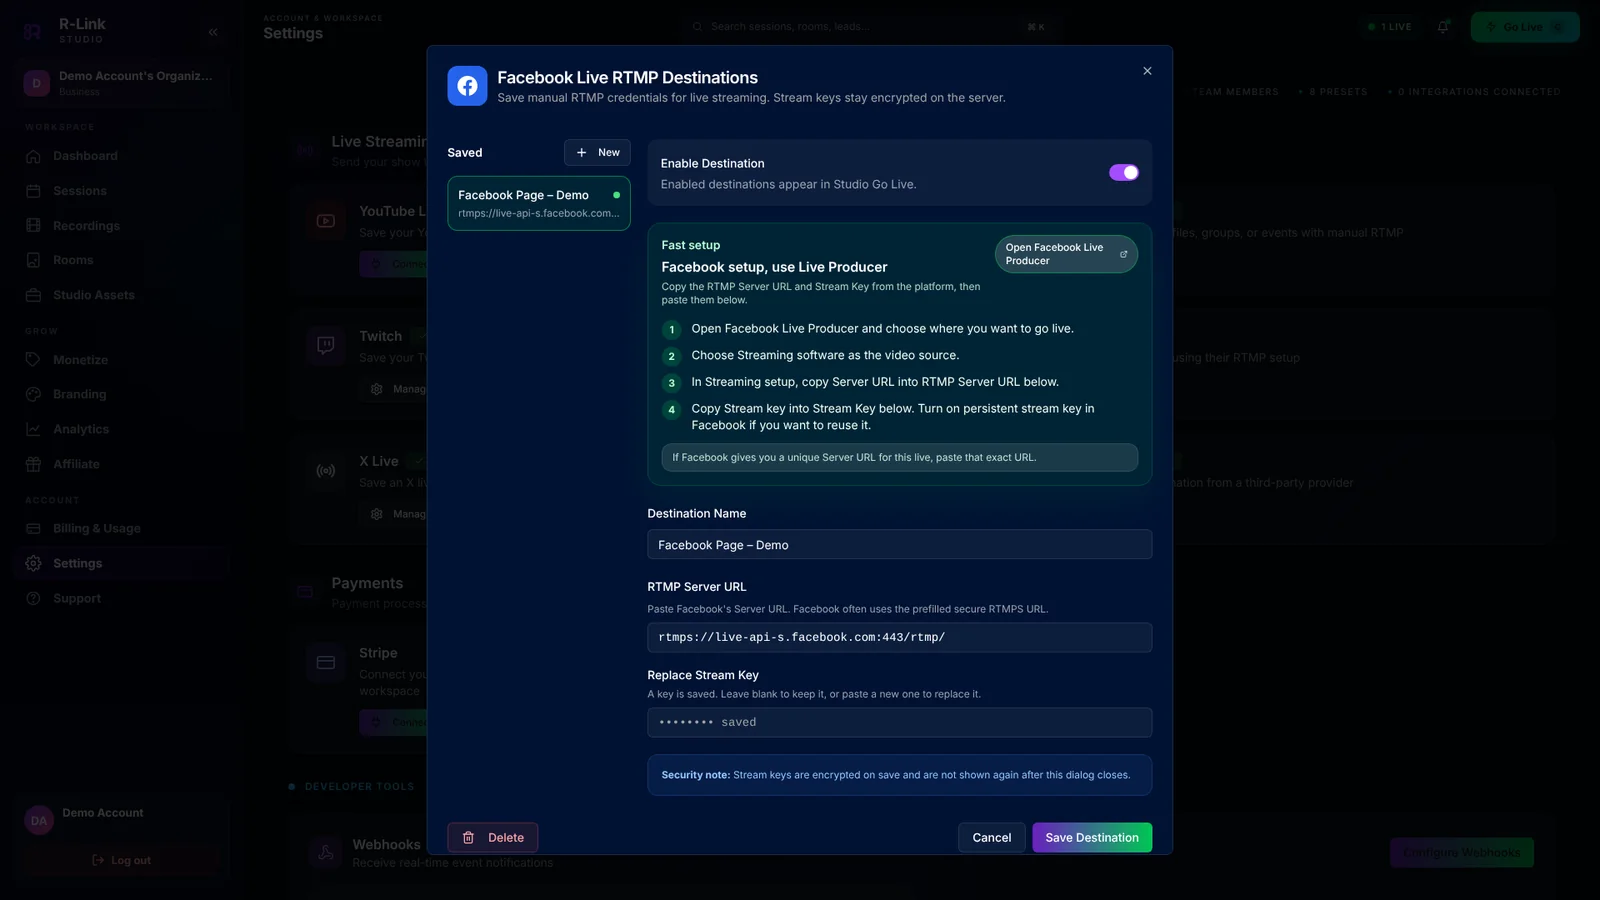Open Dashboard in sidebar

(122, 156)
